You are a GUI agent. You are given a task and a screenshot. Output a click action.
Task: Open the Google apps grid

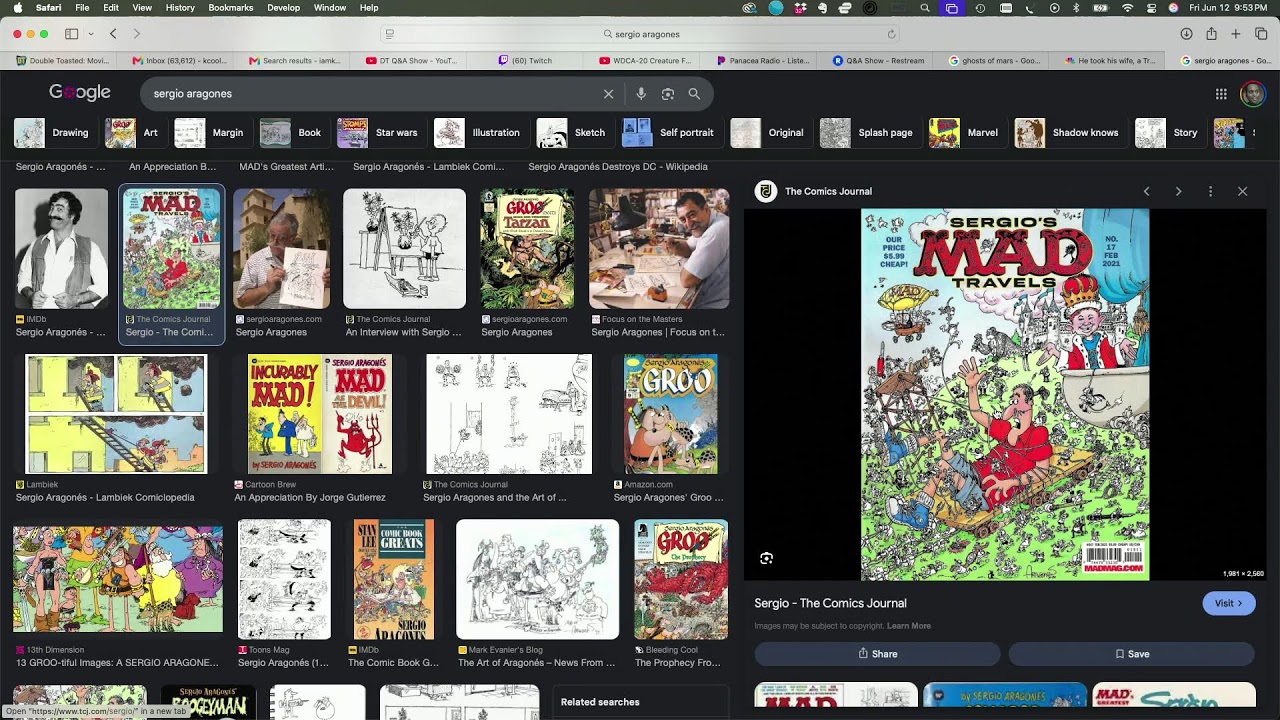(1221, 94)
